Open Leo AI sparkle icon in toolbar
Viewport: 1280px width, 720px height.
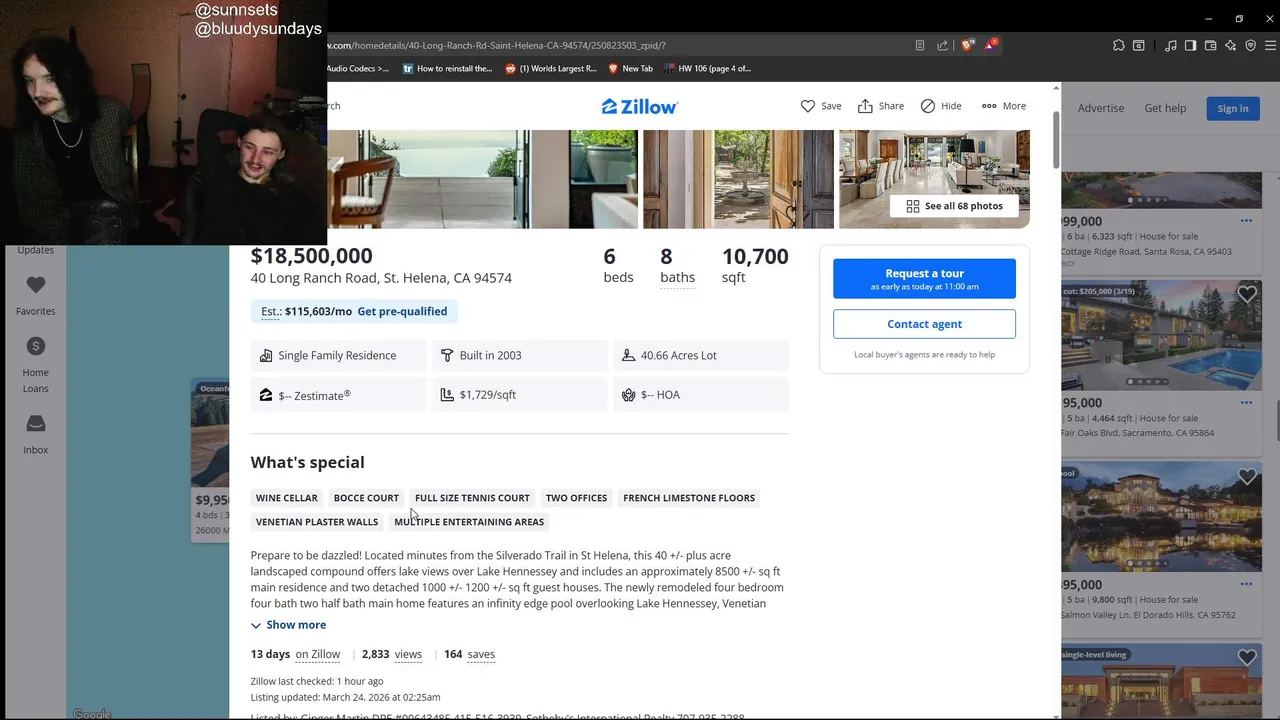tap(1230, 45)
